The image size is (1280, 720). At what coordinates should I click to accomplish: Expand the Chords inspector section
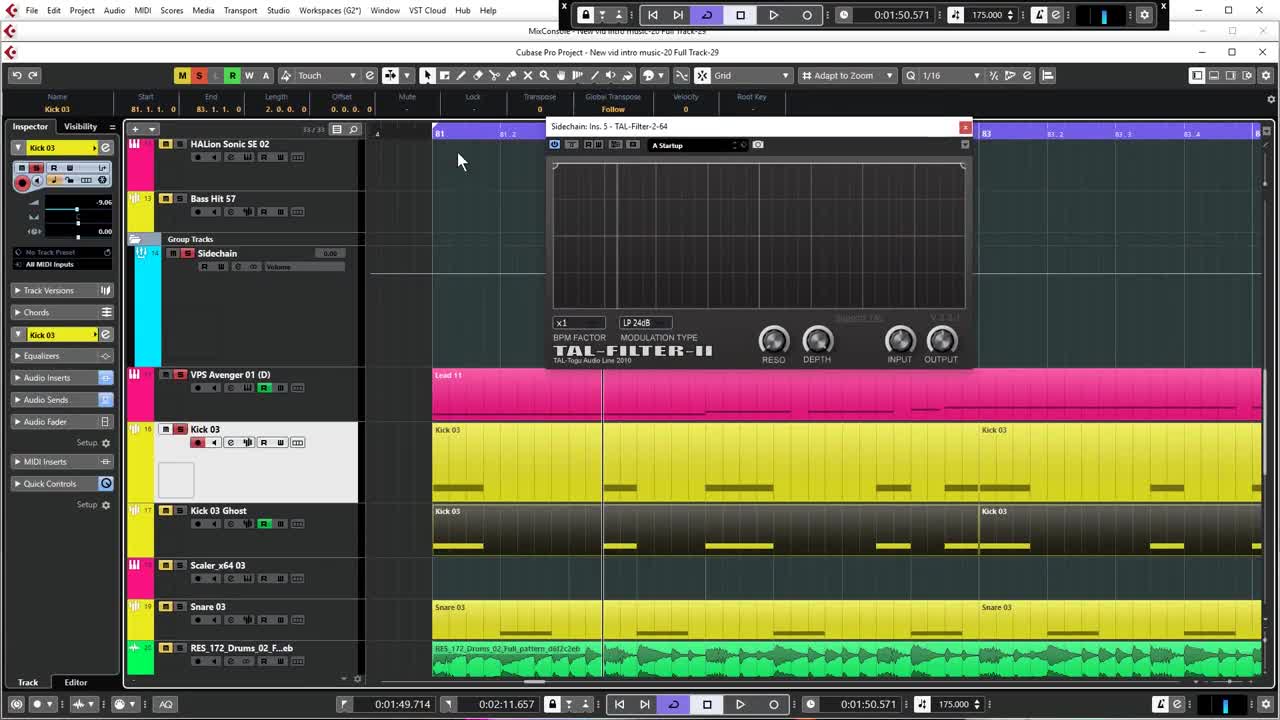coord(62,312)
